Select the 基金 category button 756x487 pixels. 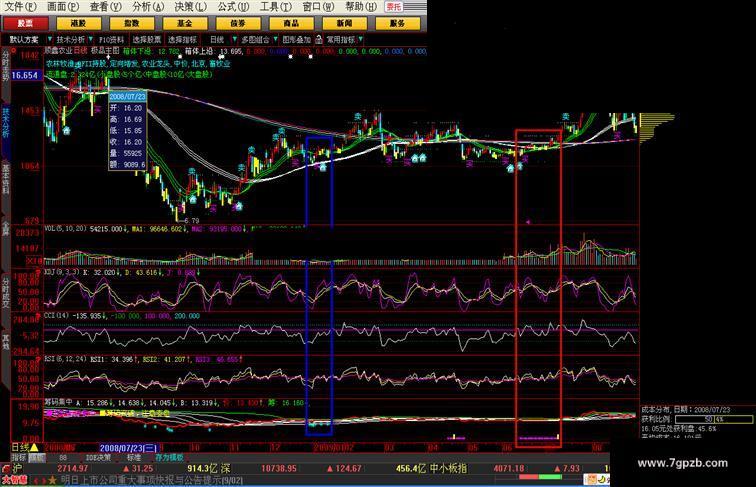pos(185,23)
